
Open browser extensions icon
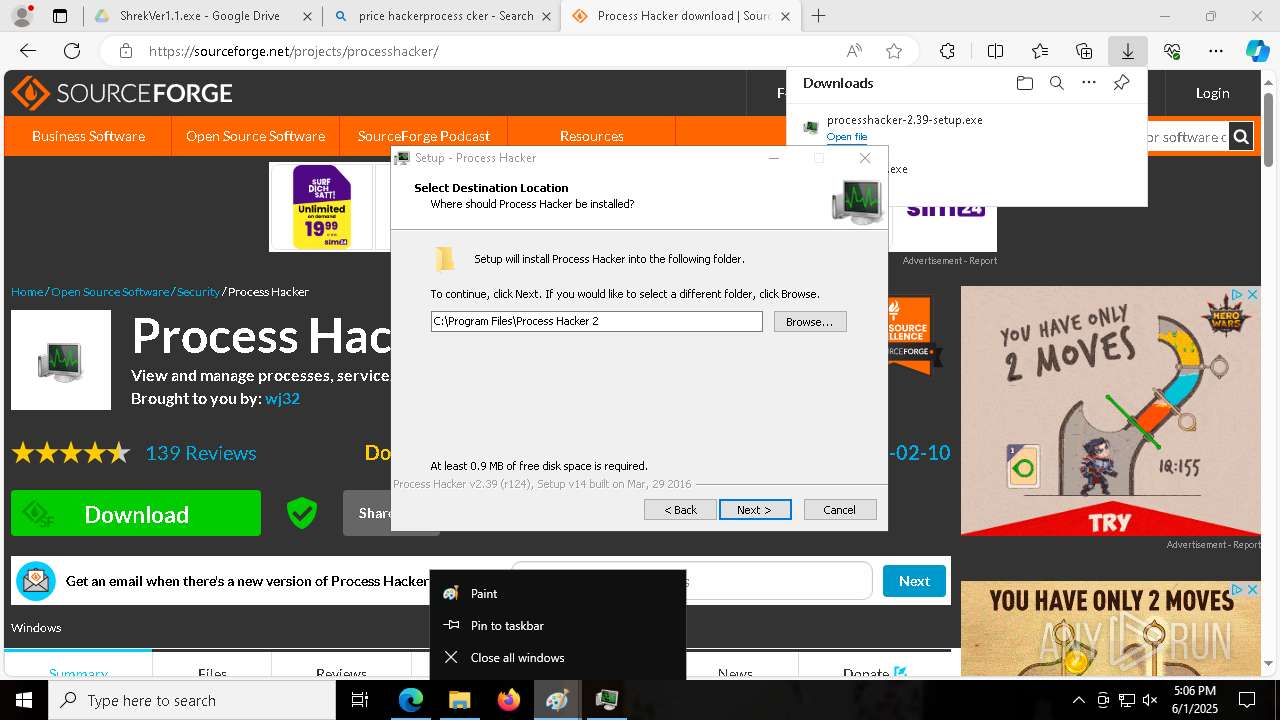pos(947,51)
